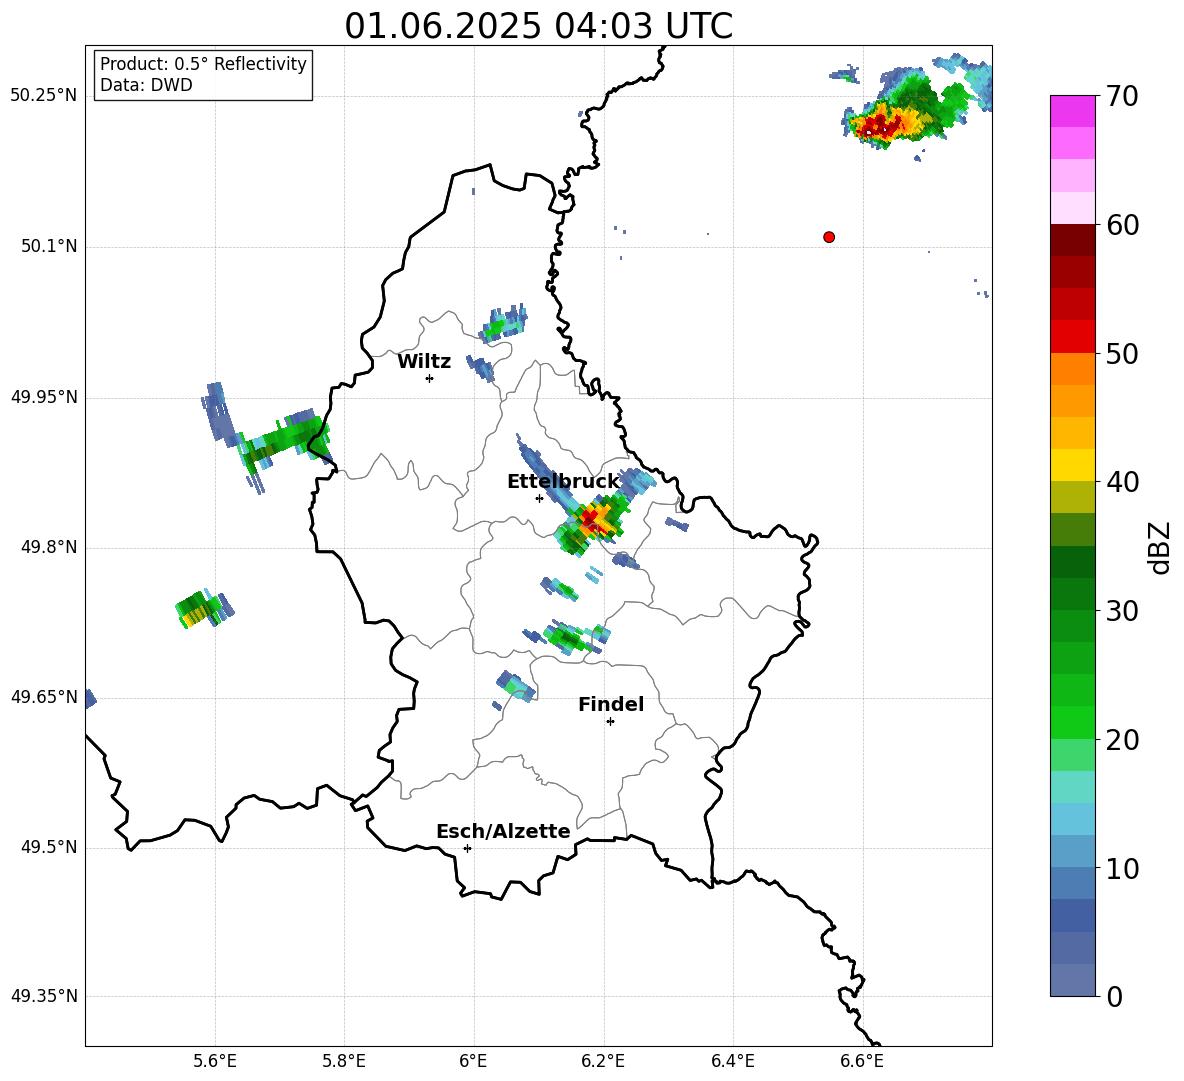Click the red circle marker on map
The height and width of the screenshot is (1081, 1184).
click(x=829, y=237)
